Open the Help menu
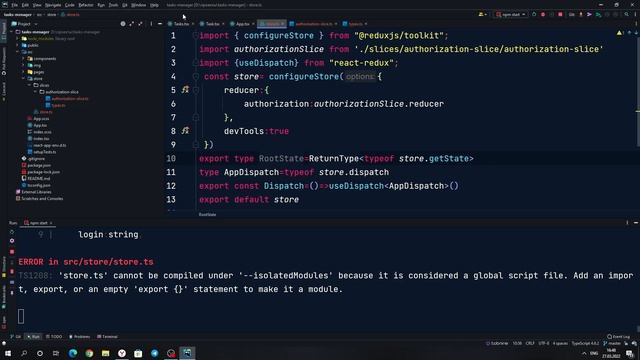Viewport: 640px width, 360px height. (x=154, y=5)
